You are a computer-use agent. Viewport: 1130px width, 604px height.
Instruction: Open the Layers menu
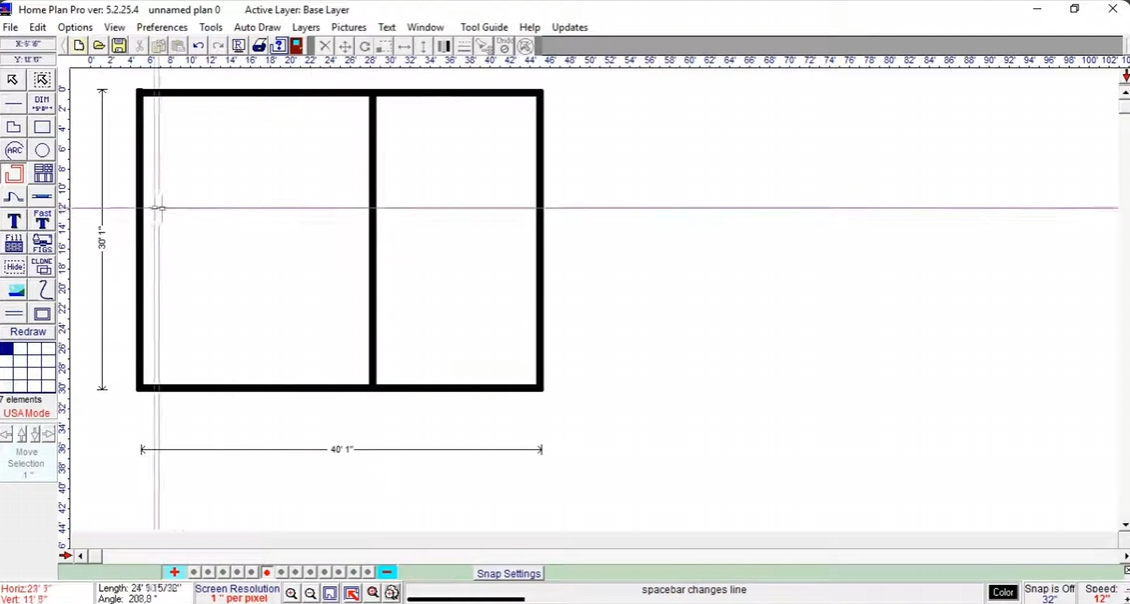[x=306, y=27]
